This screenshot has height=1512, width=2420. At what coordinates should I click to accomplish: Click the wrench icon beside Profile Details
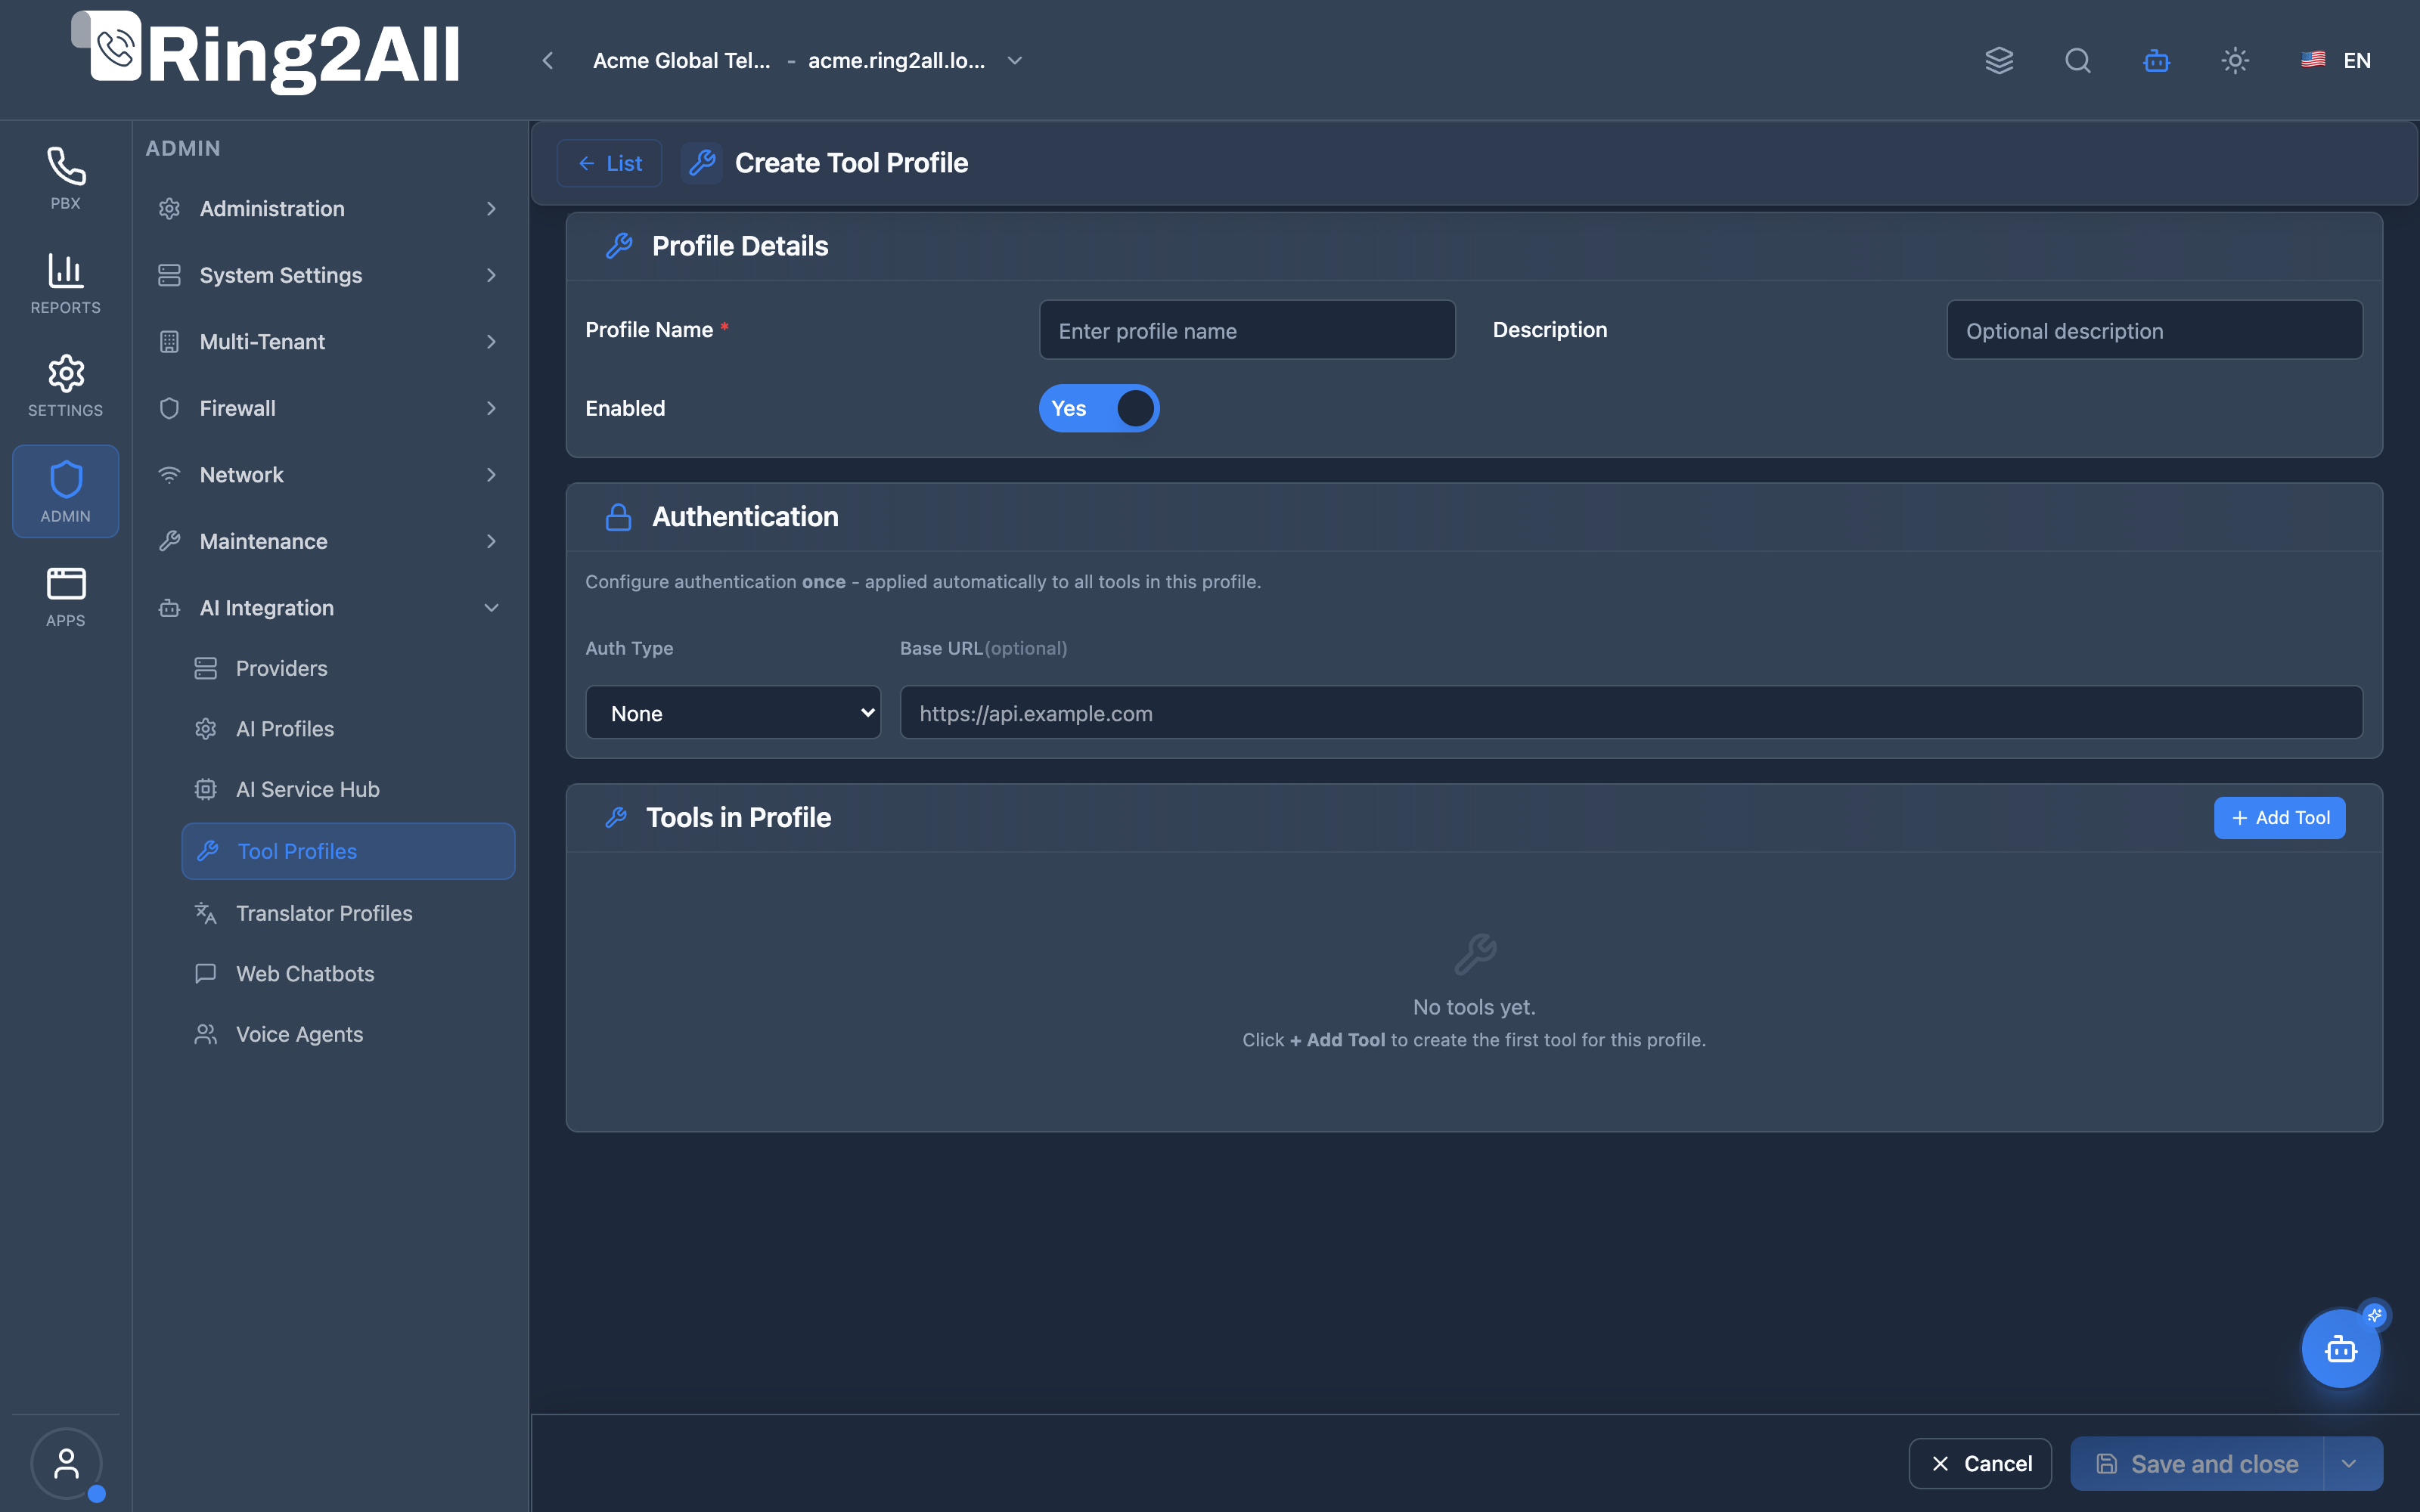point(619,246)
